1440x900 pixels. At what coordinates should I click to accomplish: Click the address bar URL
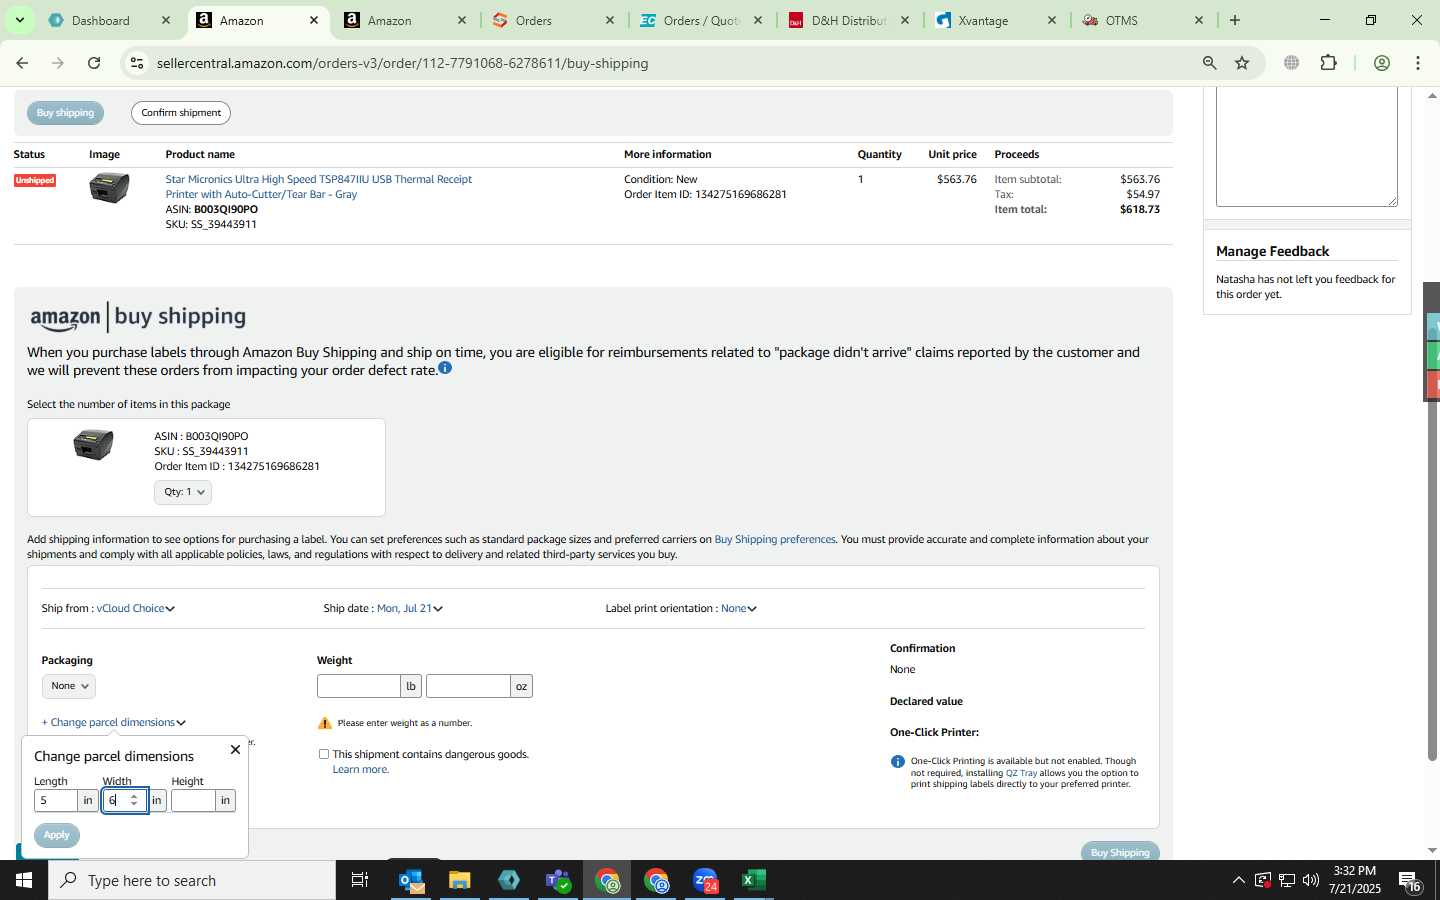coord(402,63)
